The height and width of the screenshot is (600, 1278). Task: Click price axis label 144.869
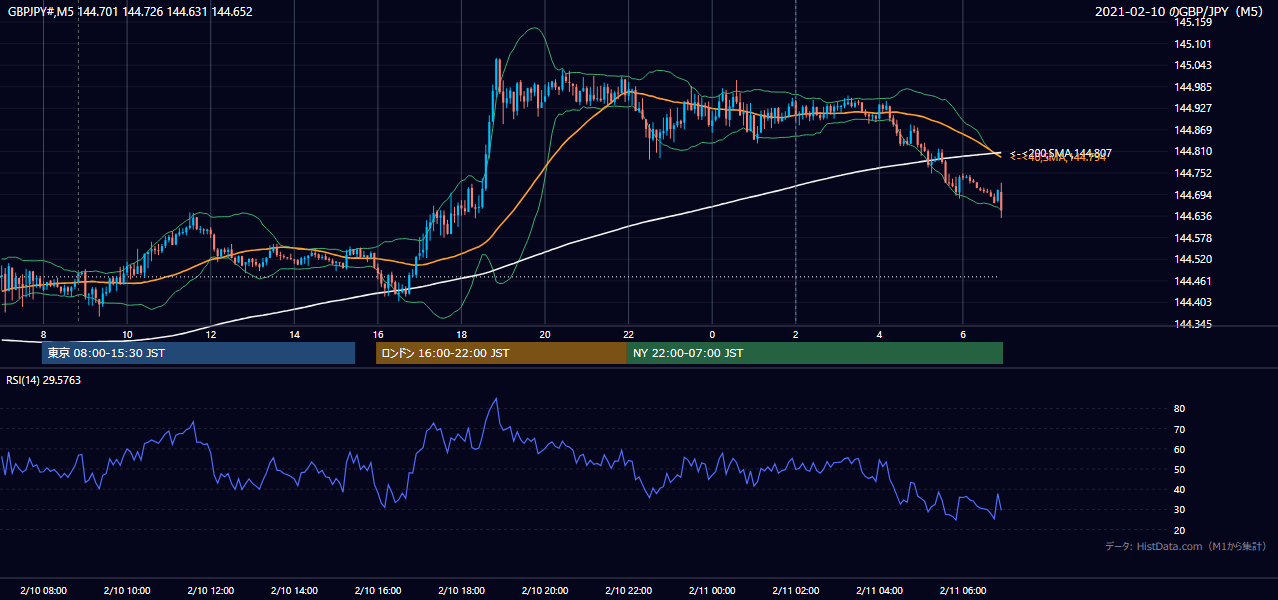click(1193, 130)
